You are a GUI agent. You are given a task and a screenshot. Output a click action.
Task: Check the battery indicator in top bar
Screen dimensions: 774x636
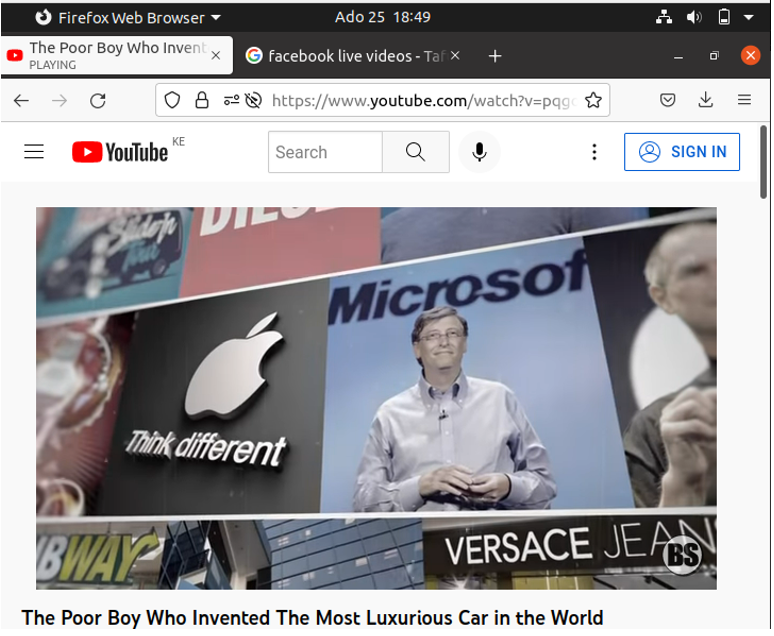click(724, 17)
